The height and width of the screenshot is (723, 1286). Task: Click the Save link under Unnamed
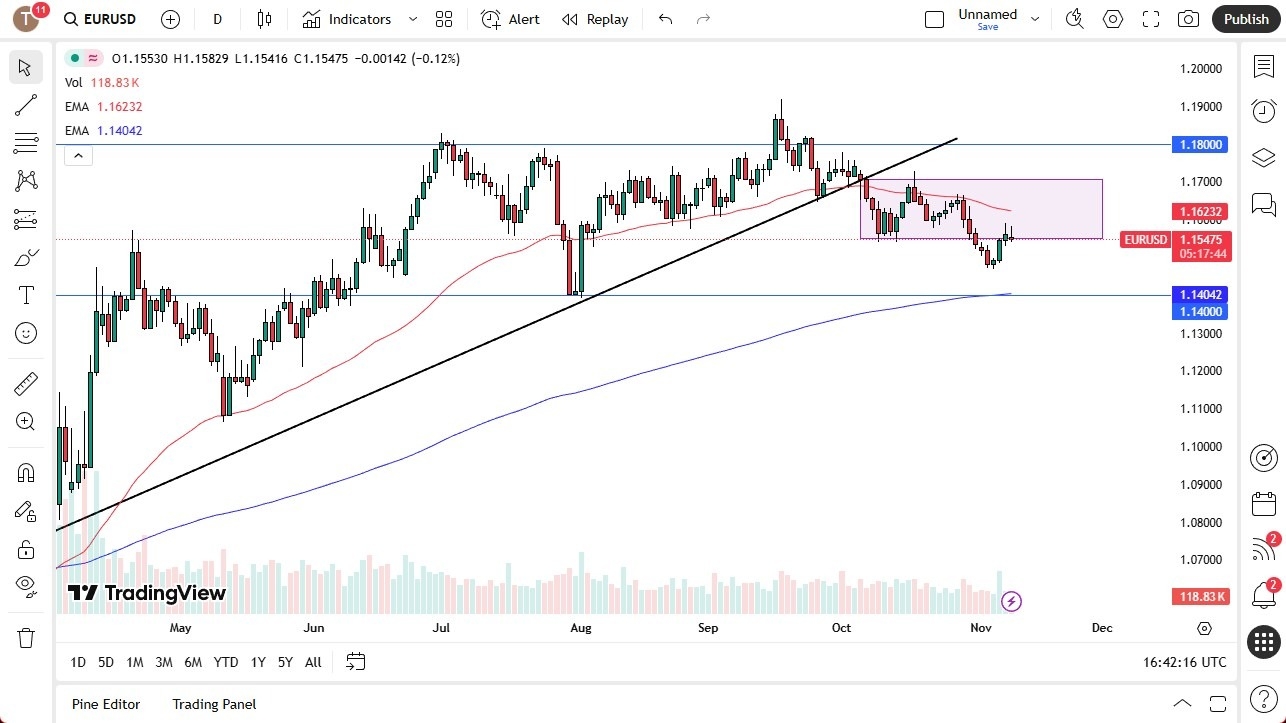pos(987,27)
